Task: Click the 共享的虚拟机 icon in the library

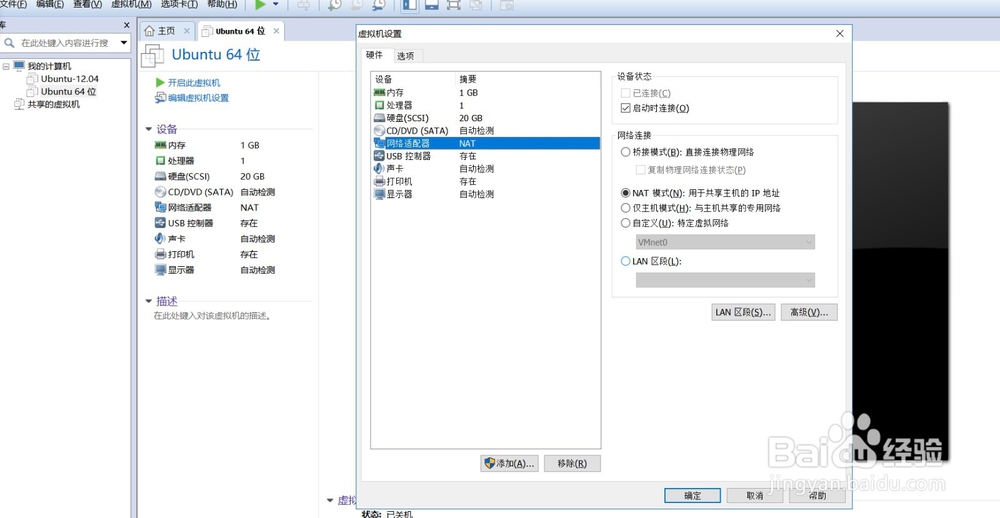Action: (19, 104)
